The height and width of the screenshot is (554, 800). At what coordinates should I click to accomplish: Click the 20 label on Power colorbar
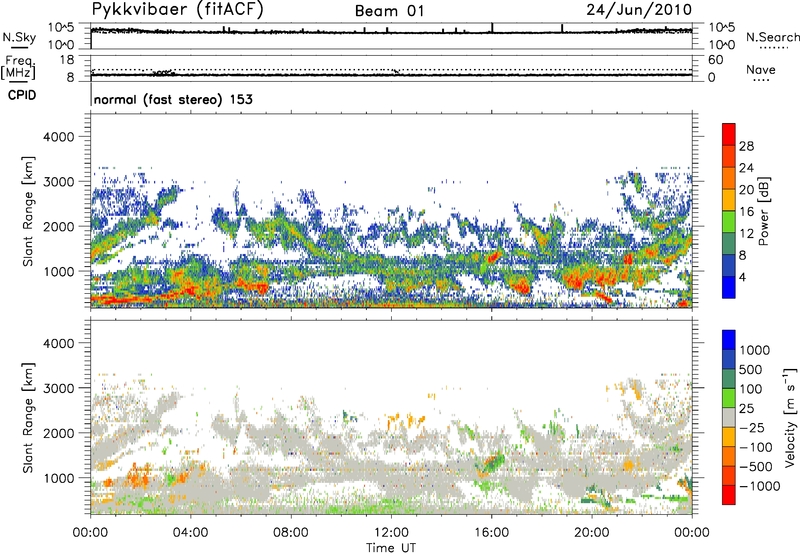746,190
